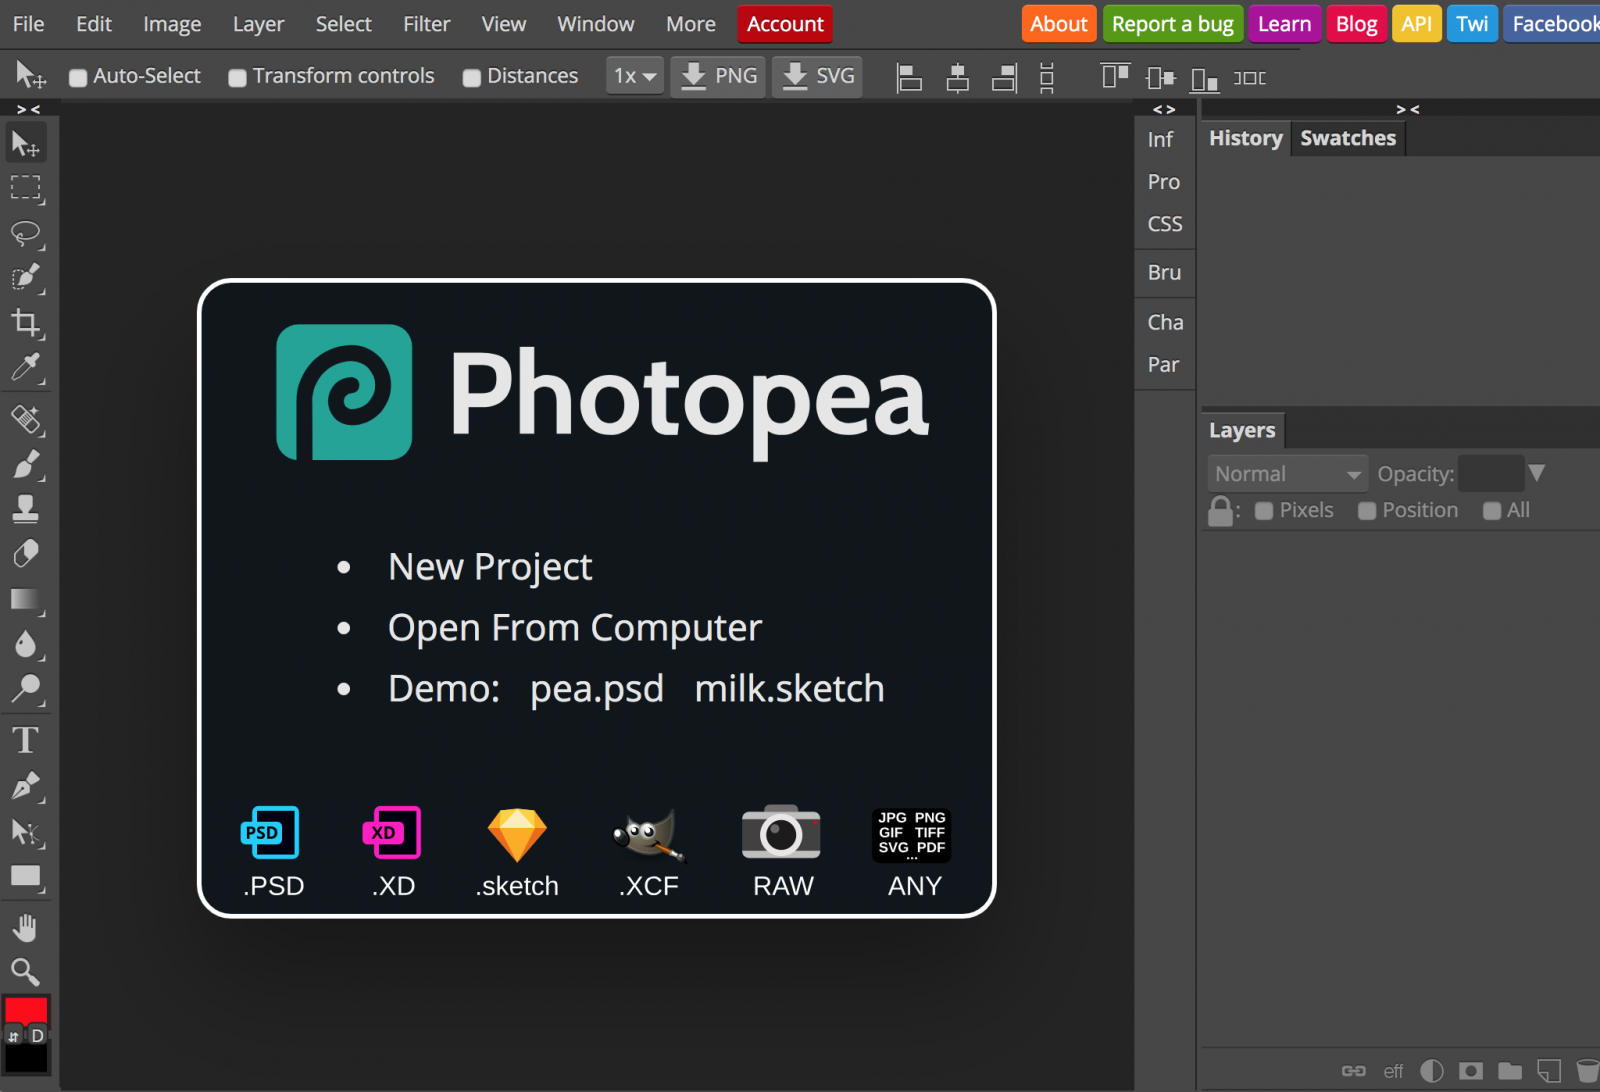Screen dimensions: 1600x1092
Task: Check the lock Pixels checkbox
Action: [x=1264, y=511]
